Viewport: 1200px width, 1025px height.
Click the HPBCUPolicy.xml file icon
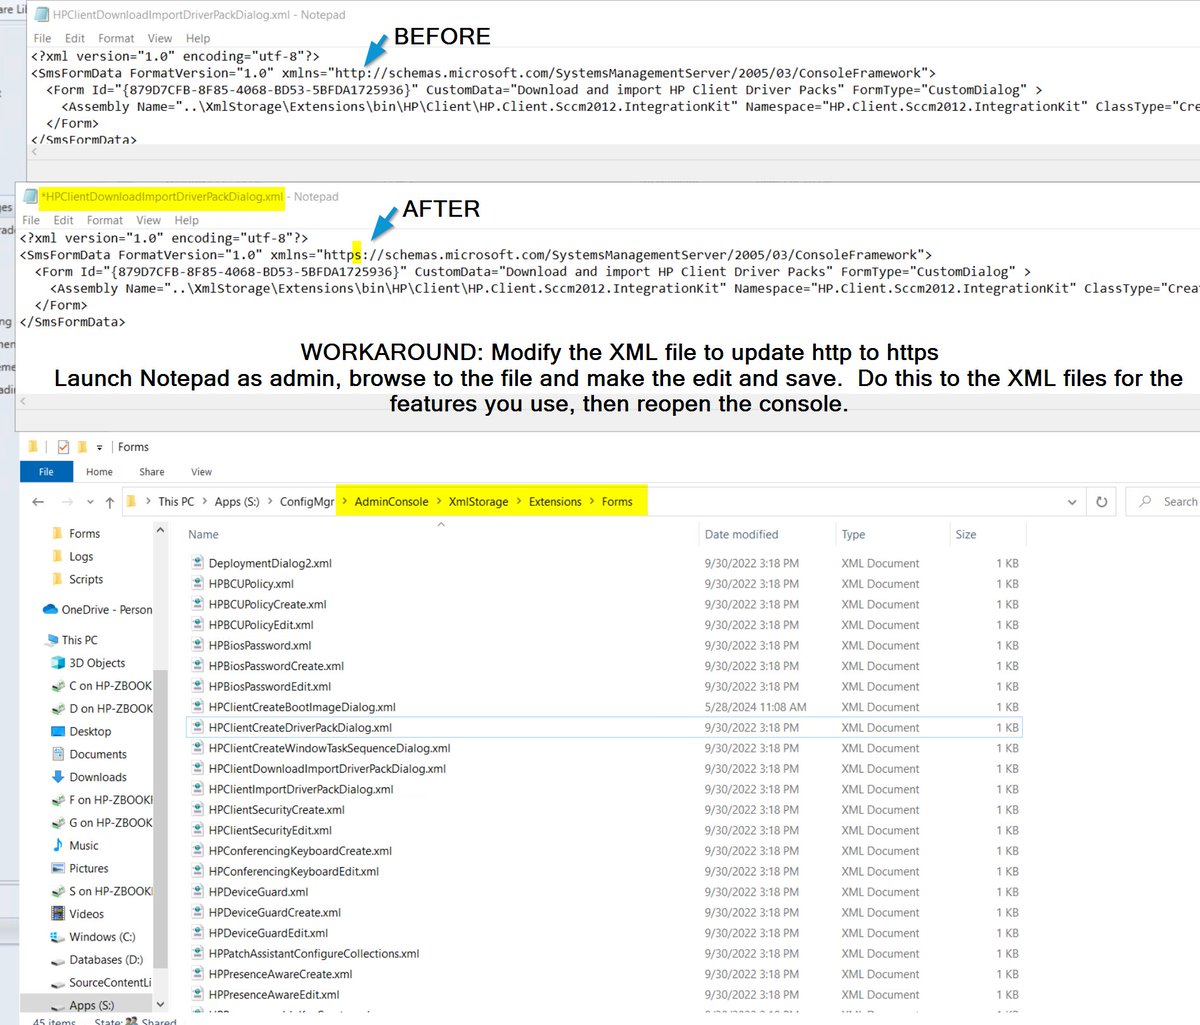pos(197,584)
